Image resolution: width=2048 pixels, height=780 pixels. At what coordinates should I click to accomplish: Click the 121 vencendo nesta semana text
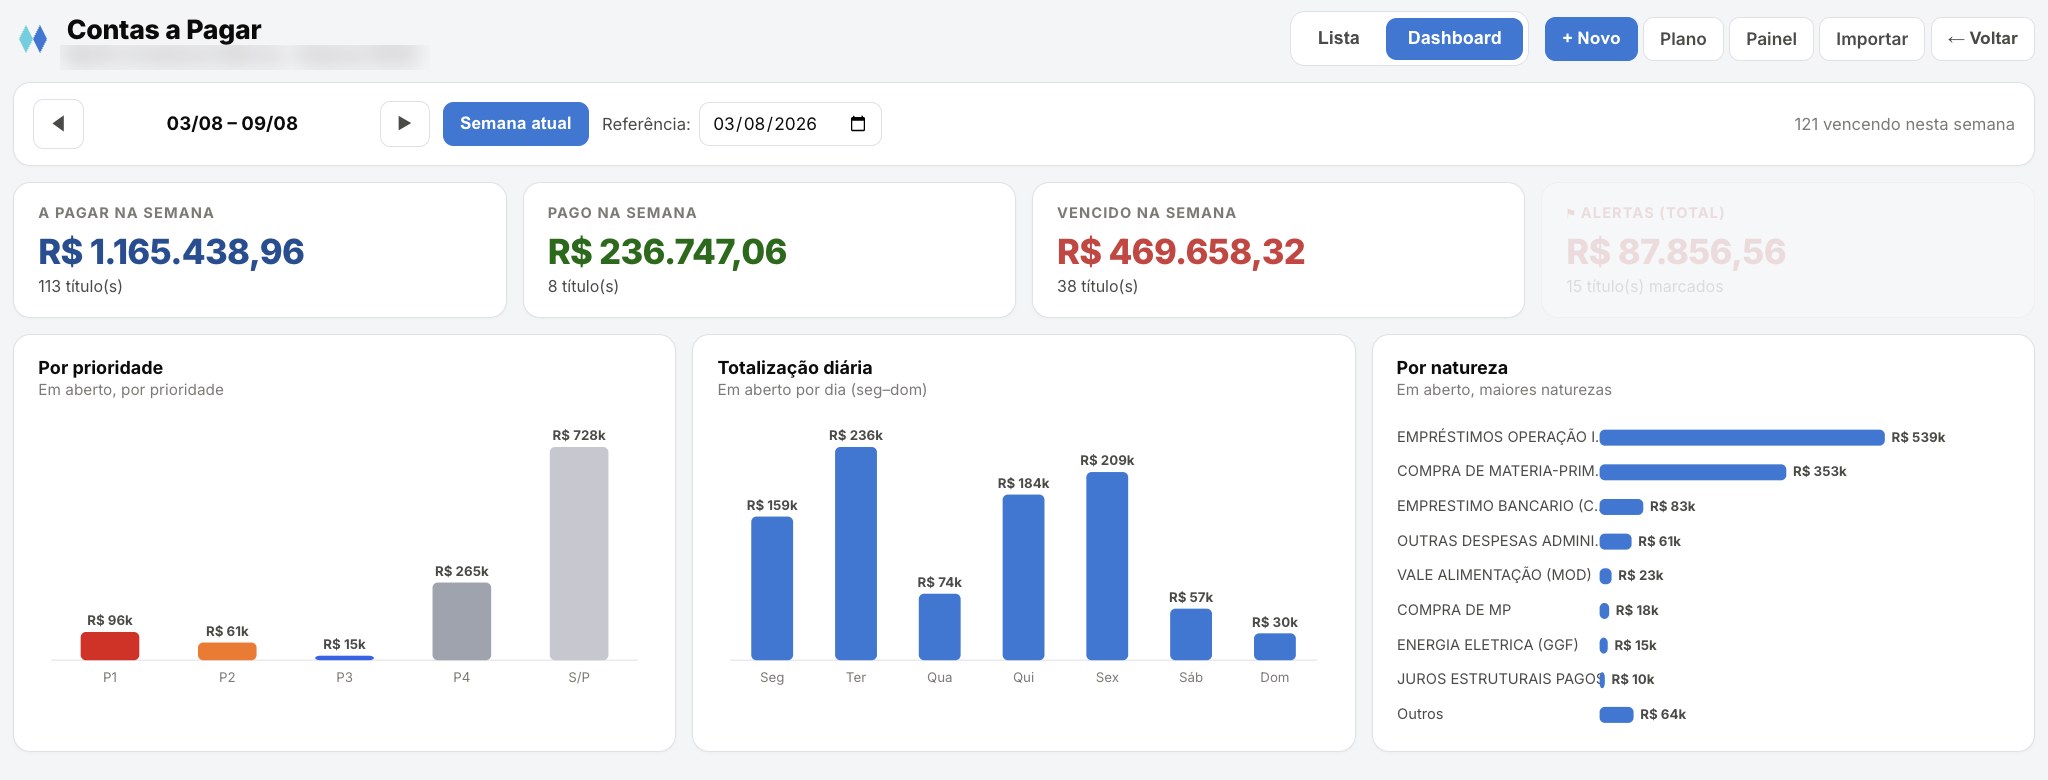pos(1904,124)
